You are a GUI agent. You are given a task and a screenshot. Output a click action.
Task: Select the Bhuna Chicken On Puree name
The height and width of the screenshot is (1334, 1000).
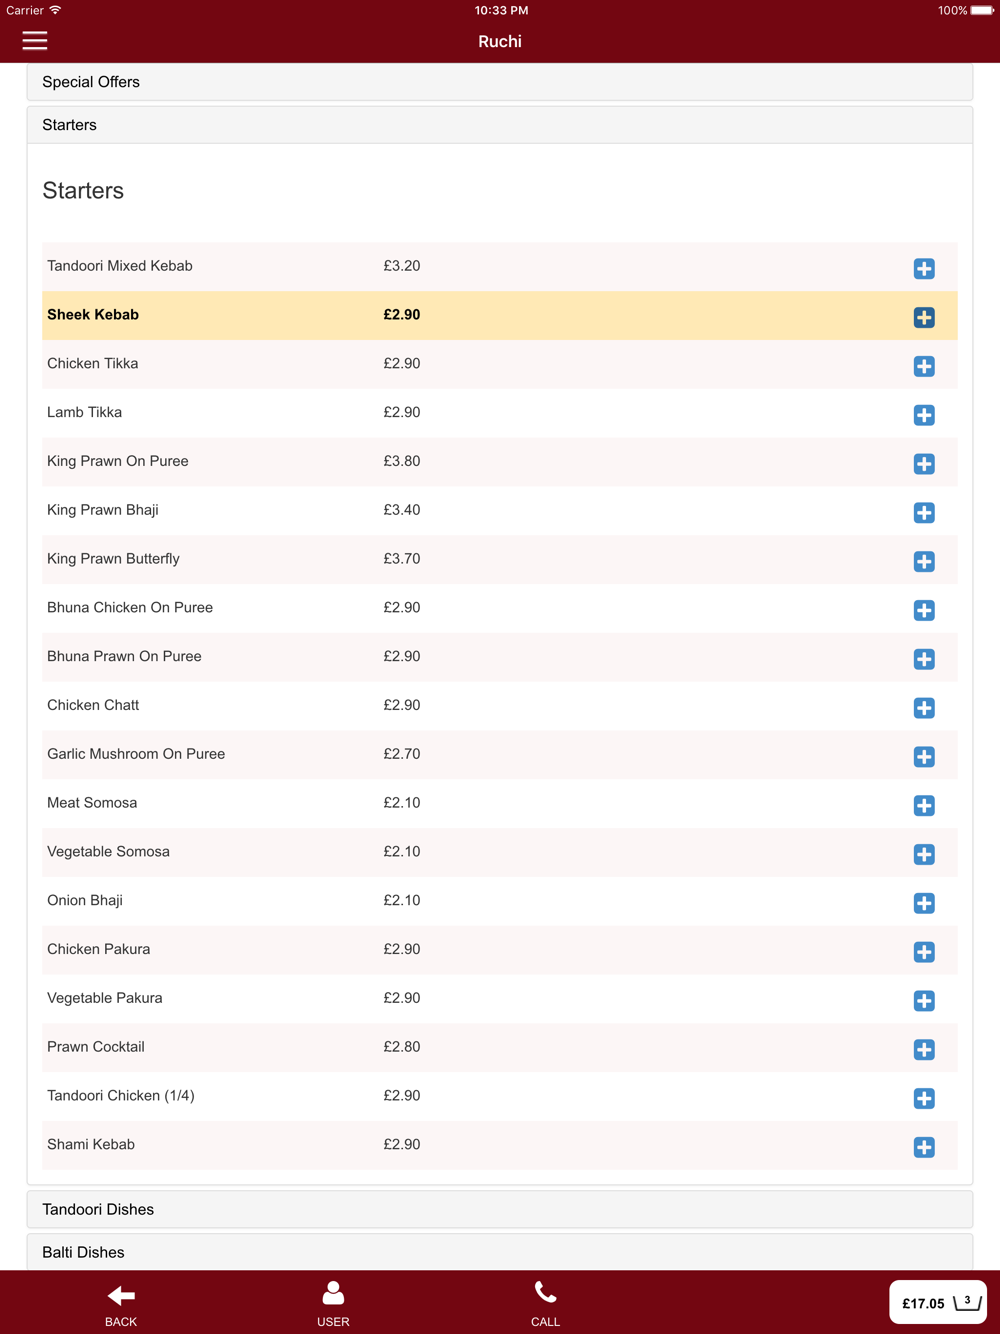130,608
